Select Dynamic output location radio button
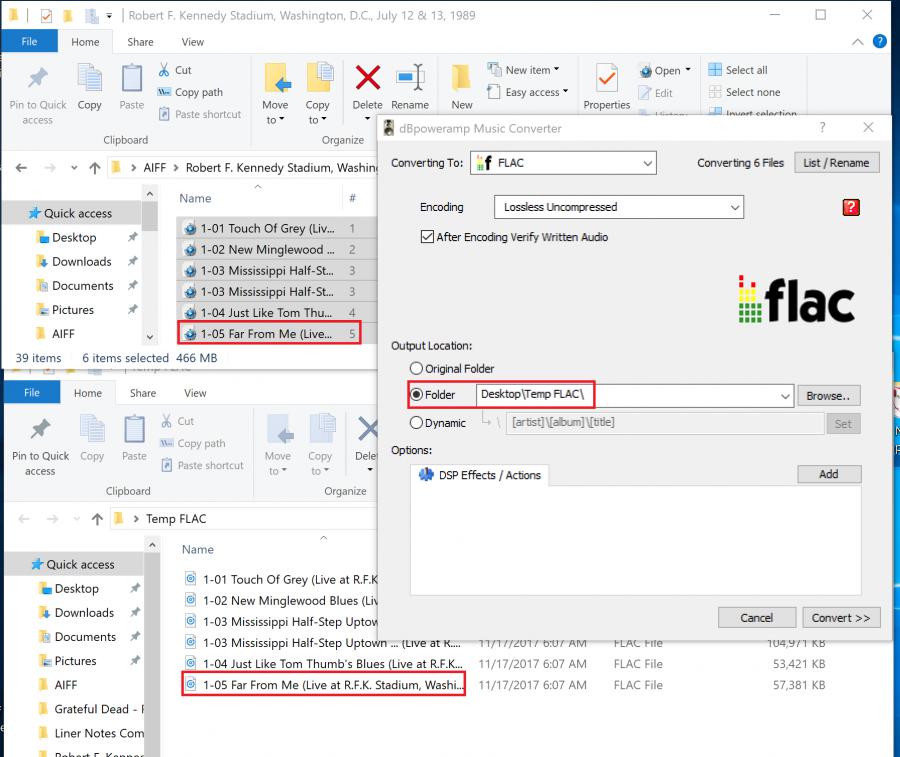 tap(416, 423)
